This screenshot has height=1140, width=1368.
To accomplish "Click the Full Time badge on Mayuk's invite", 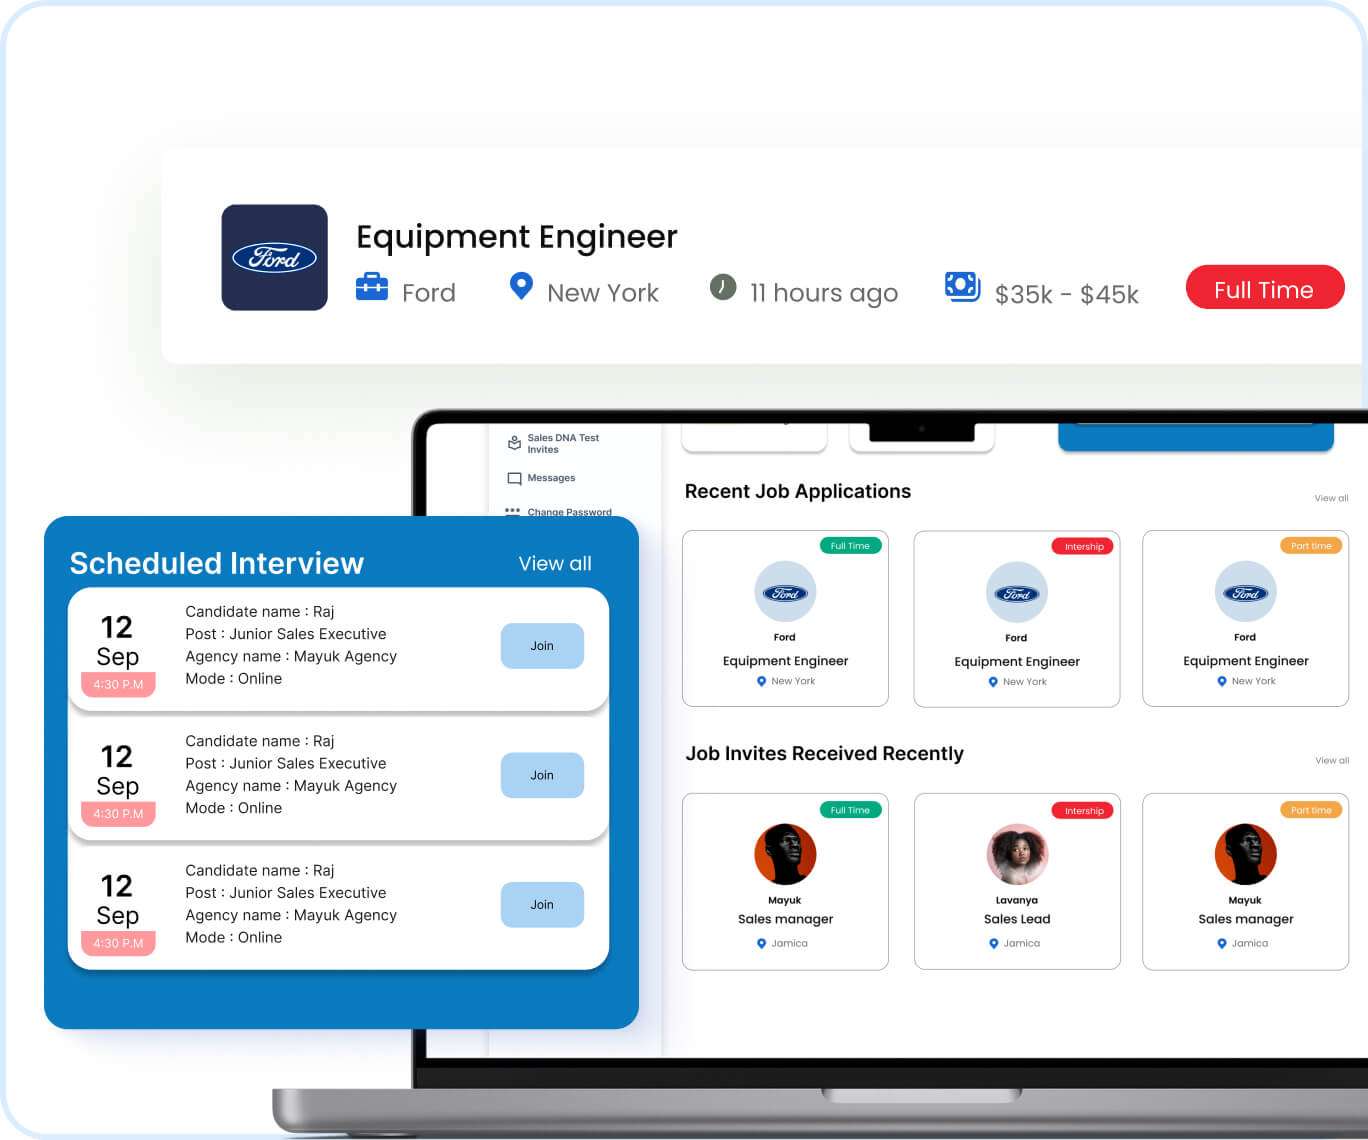I will [850, 810].
